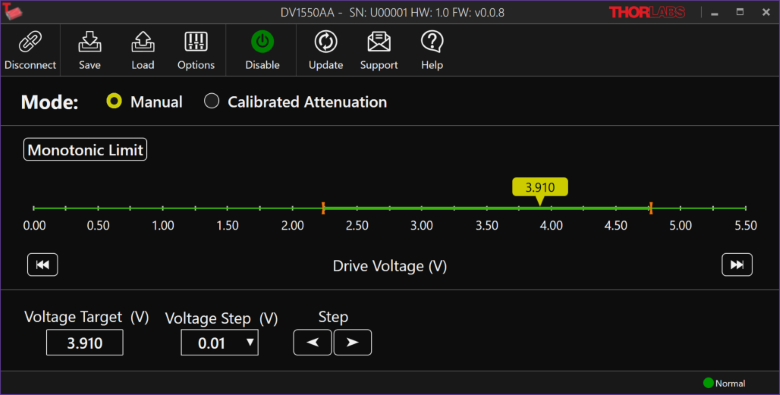Open Options sliders icon

click(x=196, y=42)
